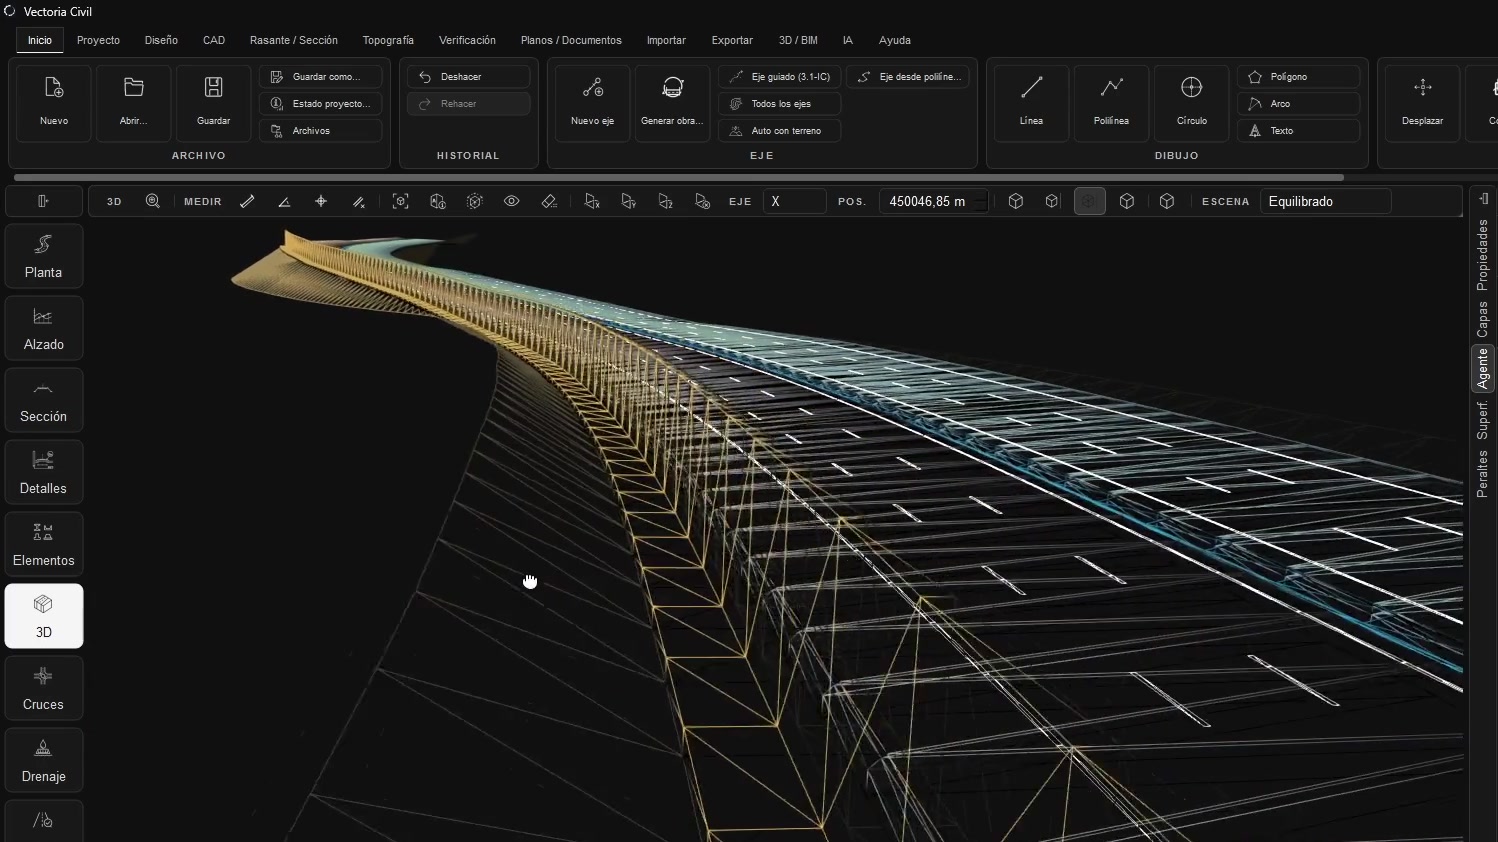Select the Arco drawing tool
Image resolution: width=1498 pixels, height=842 pixels.
[1299, 104]
